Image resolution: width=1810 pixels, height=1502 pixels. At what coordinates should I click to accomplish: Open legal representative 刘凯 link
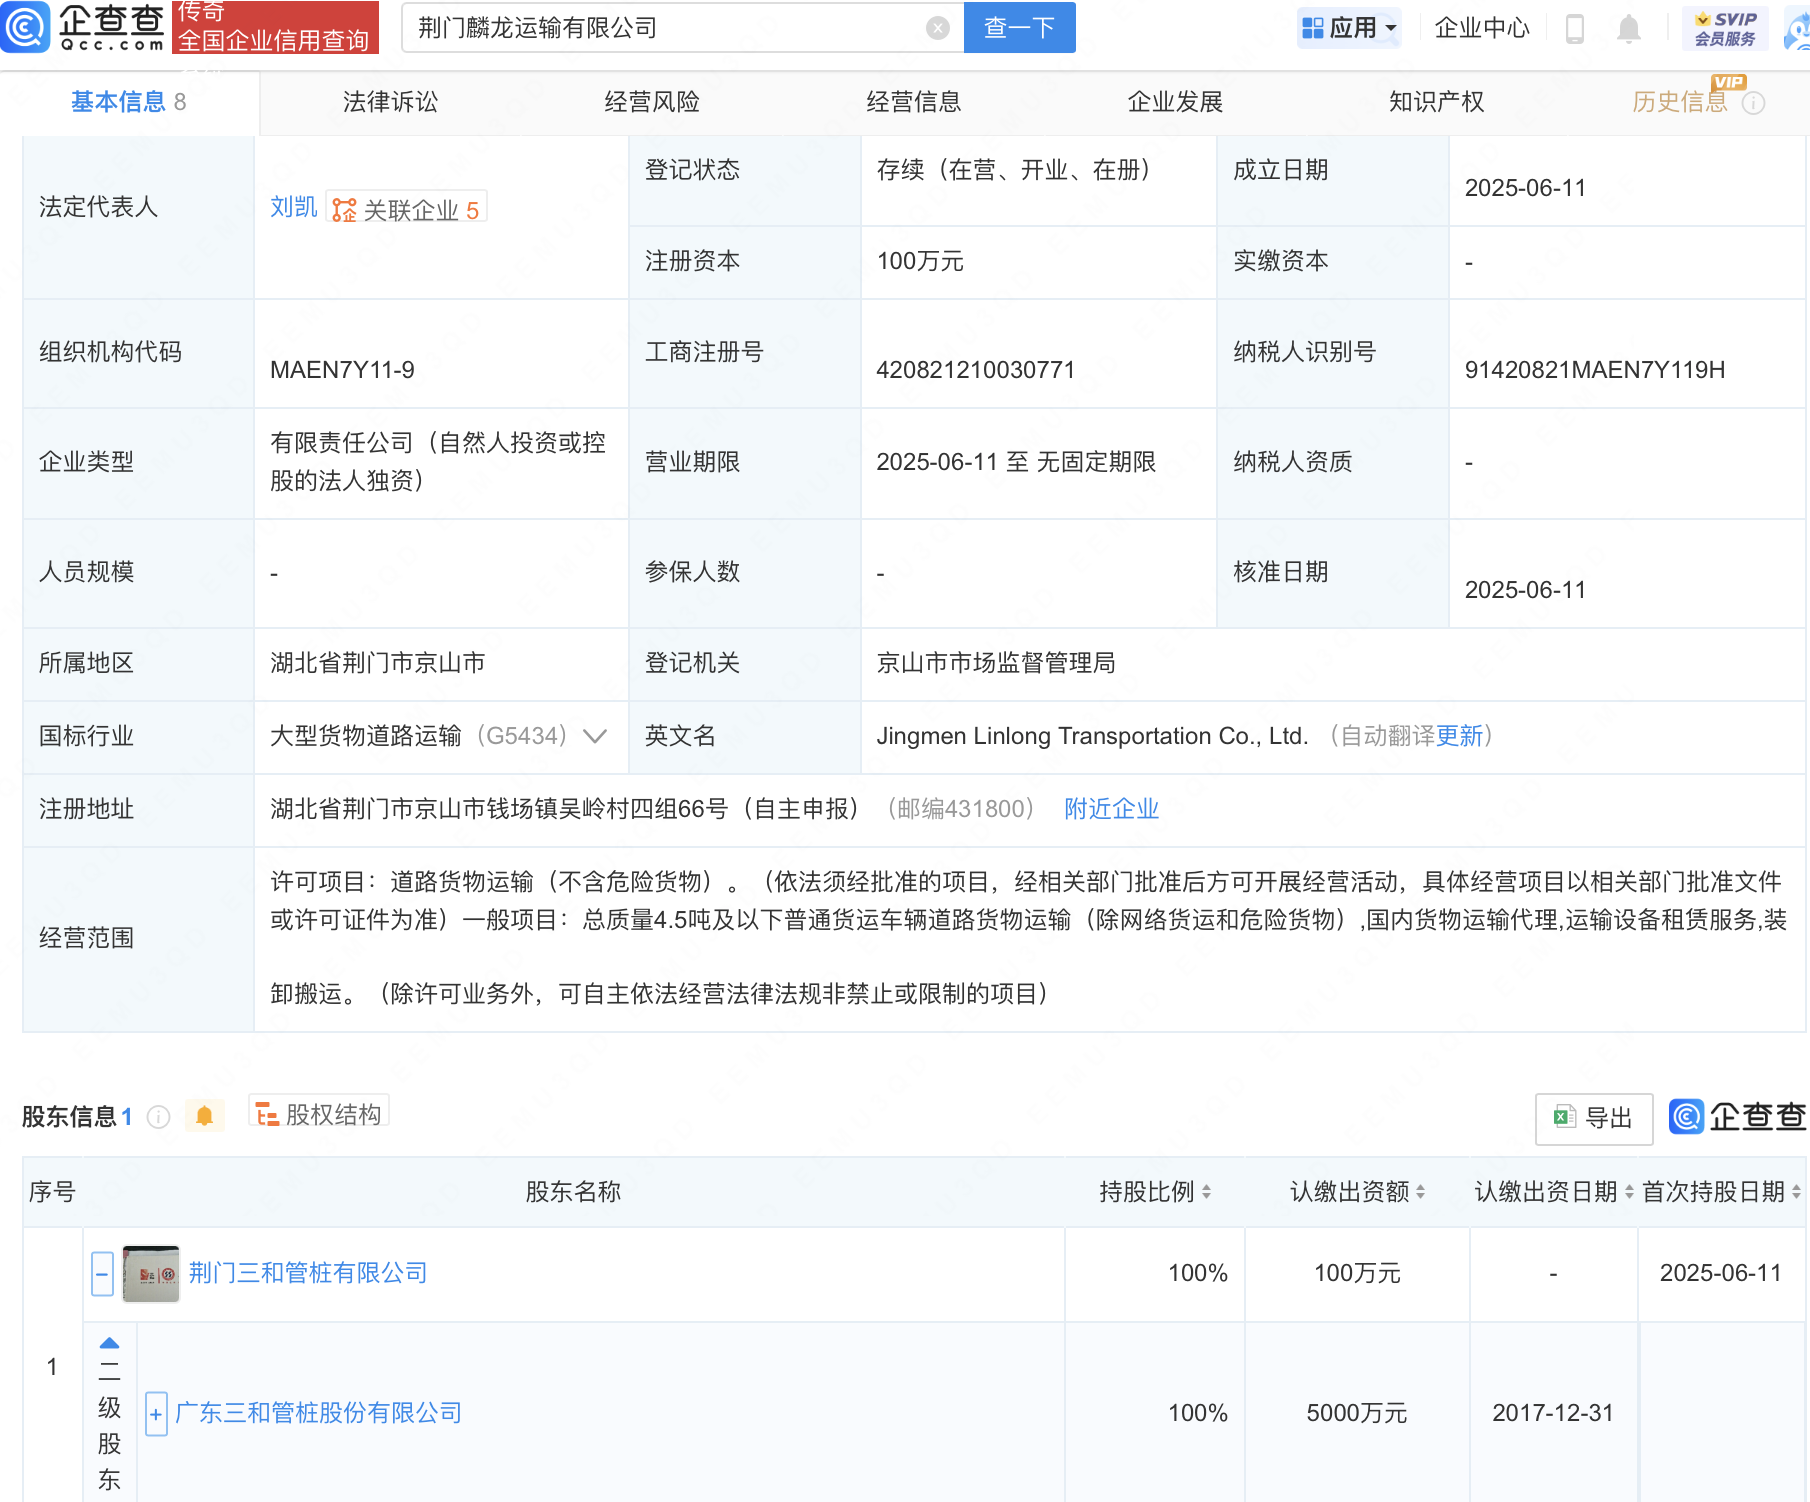[x=293, y=207]
